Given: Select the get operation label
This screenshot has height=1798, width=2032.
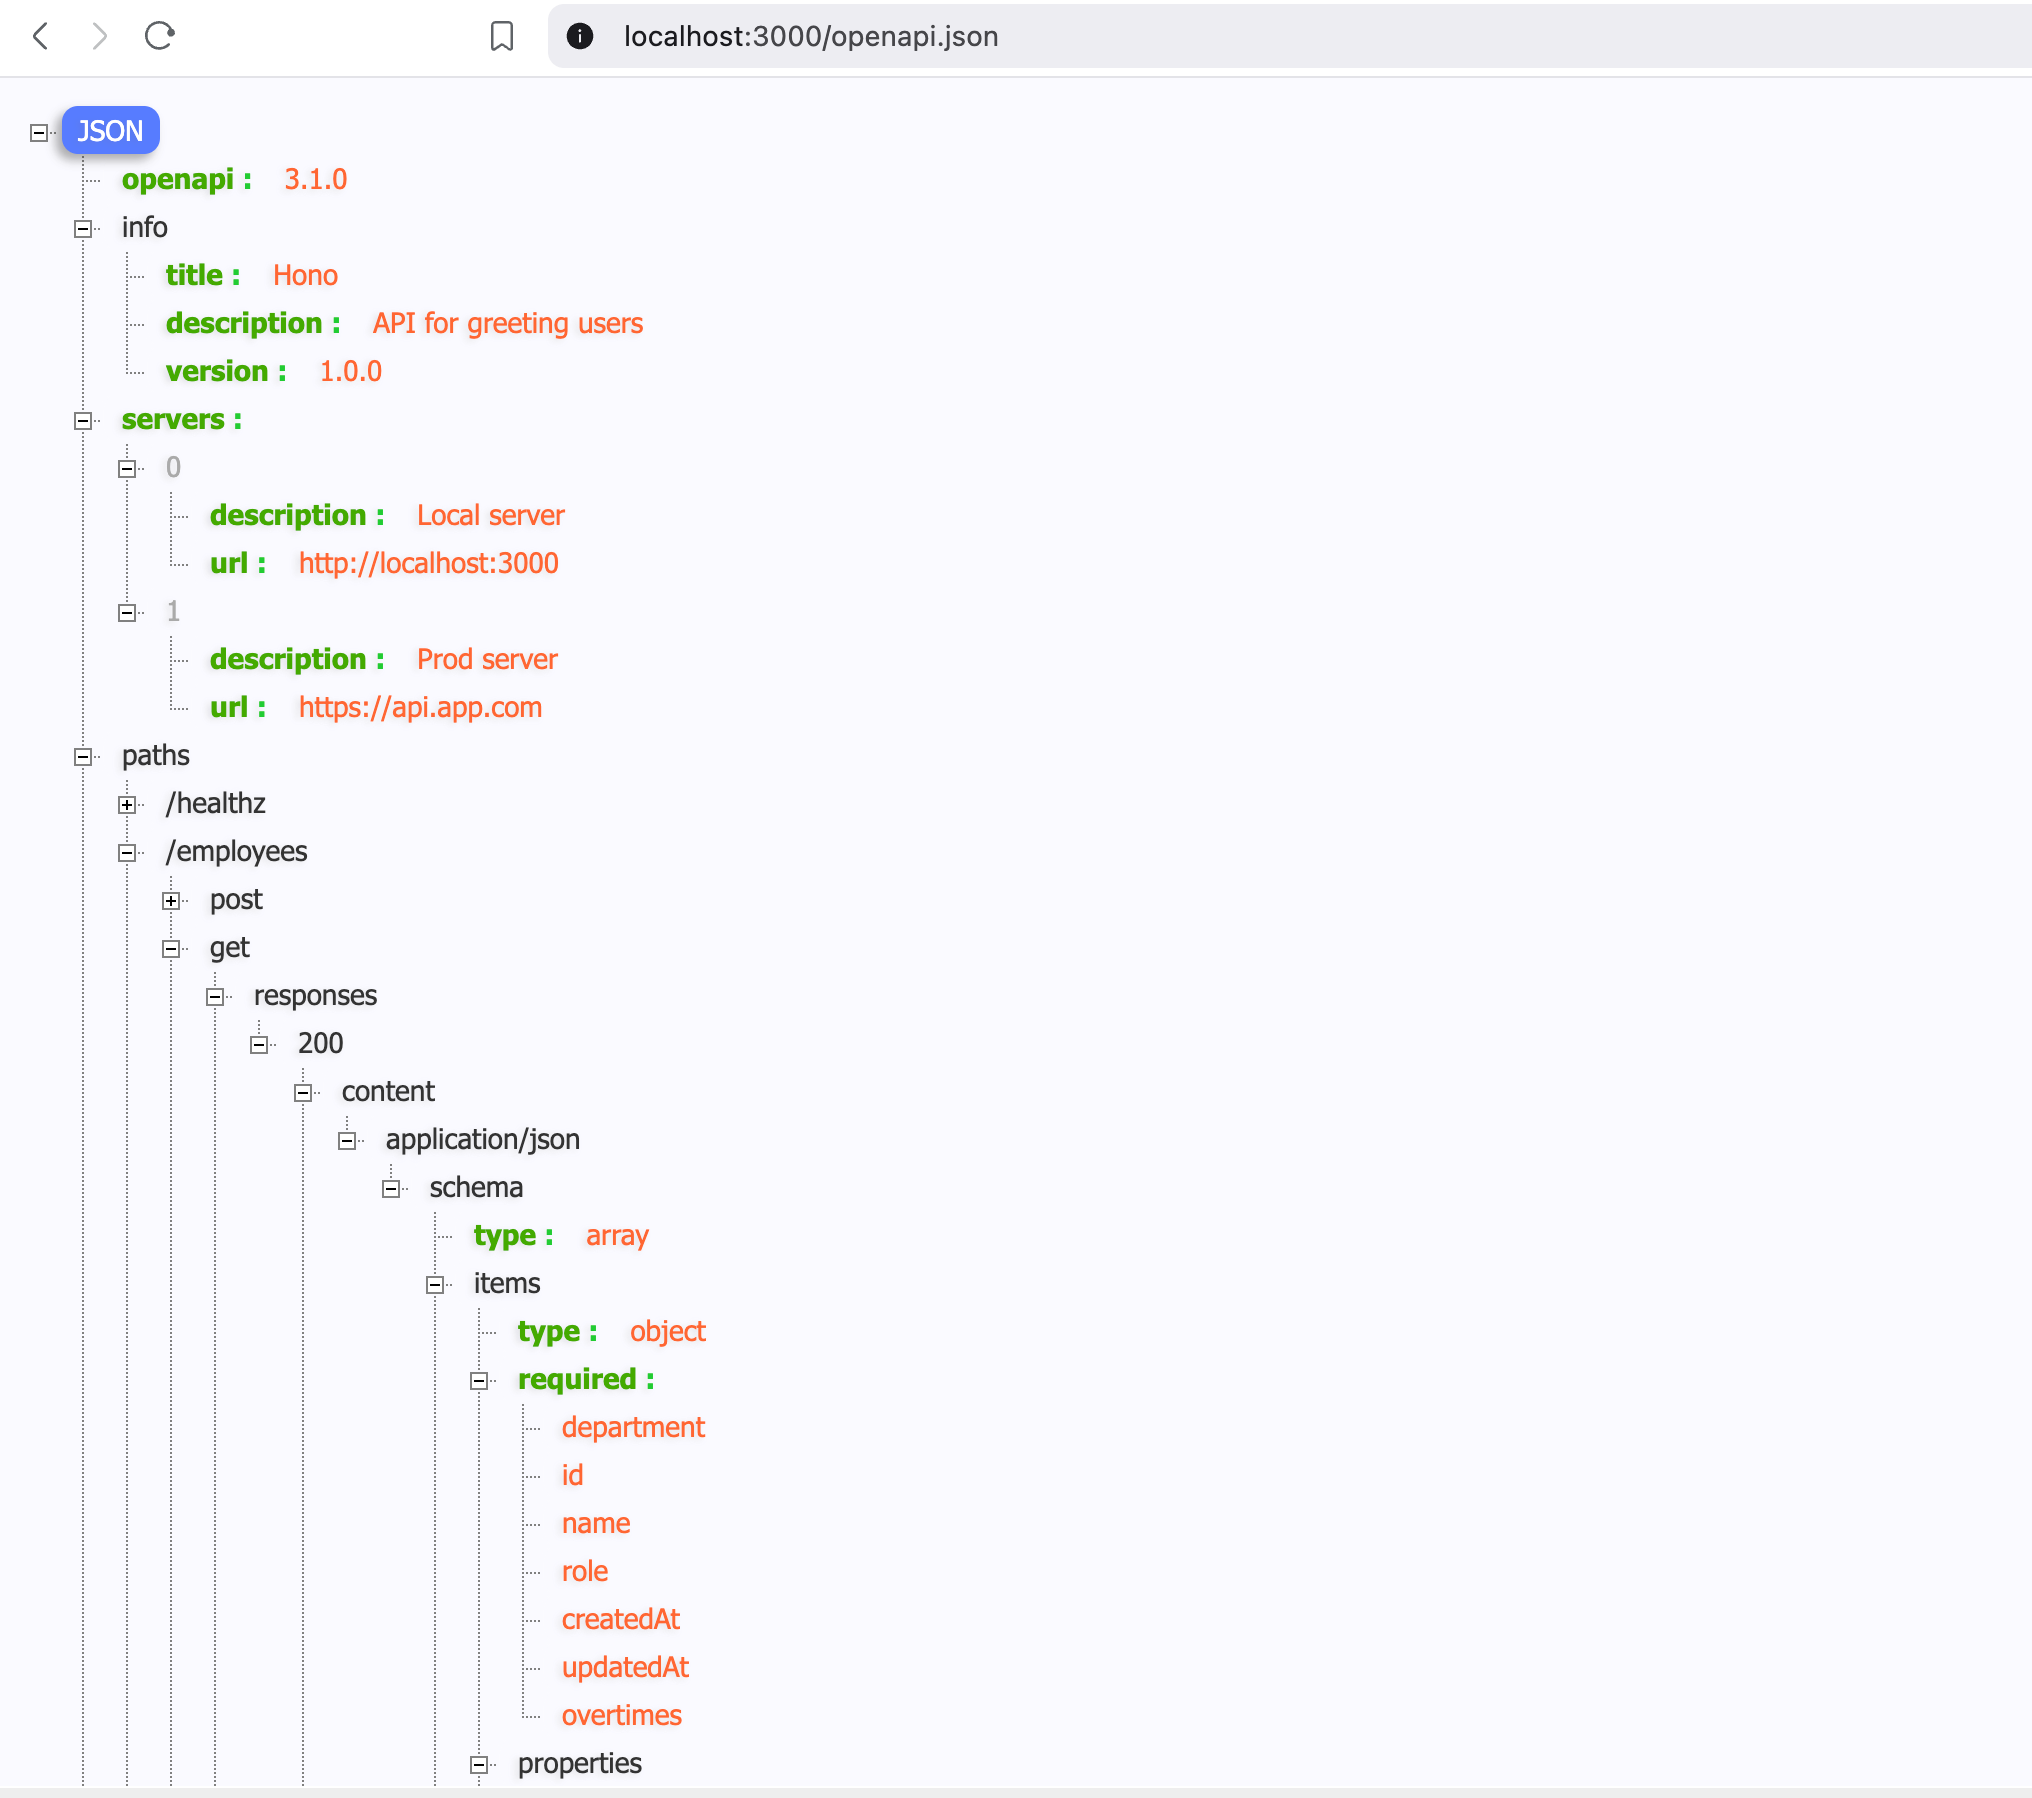Looking at the screenshot, I should (230, 947).
